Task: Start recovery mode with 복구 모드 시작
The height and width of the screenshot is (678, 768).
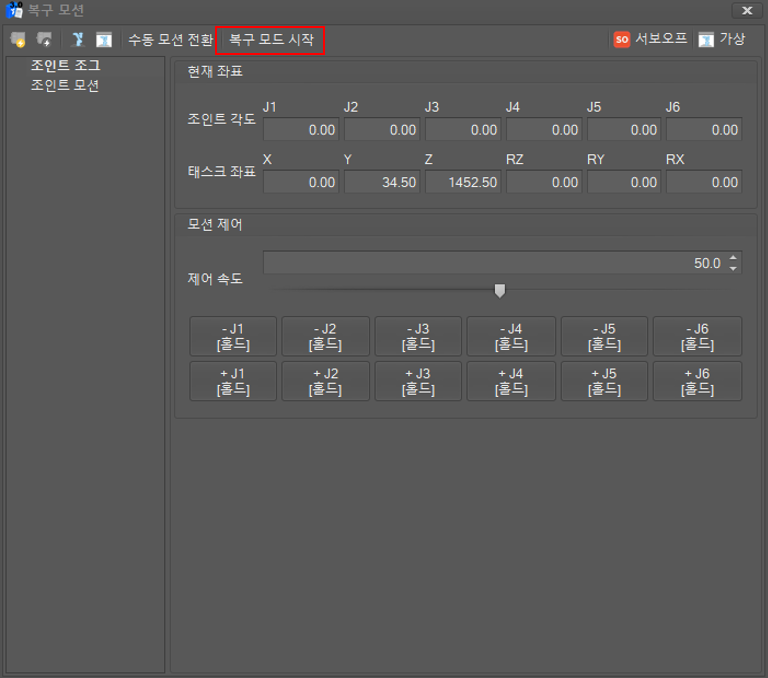Action: 271,40
